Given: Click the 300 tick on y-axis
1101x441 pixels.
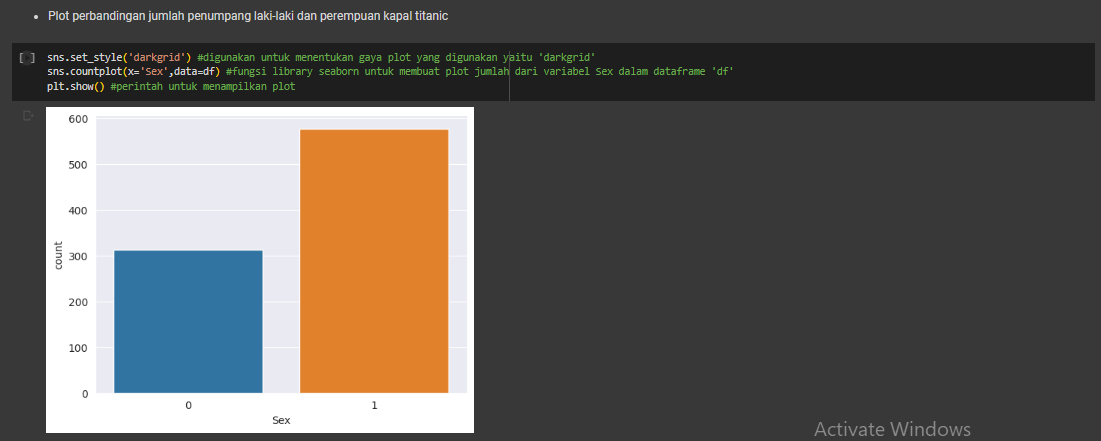Looking at the screenshot, I should 78,256.
